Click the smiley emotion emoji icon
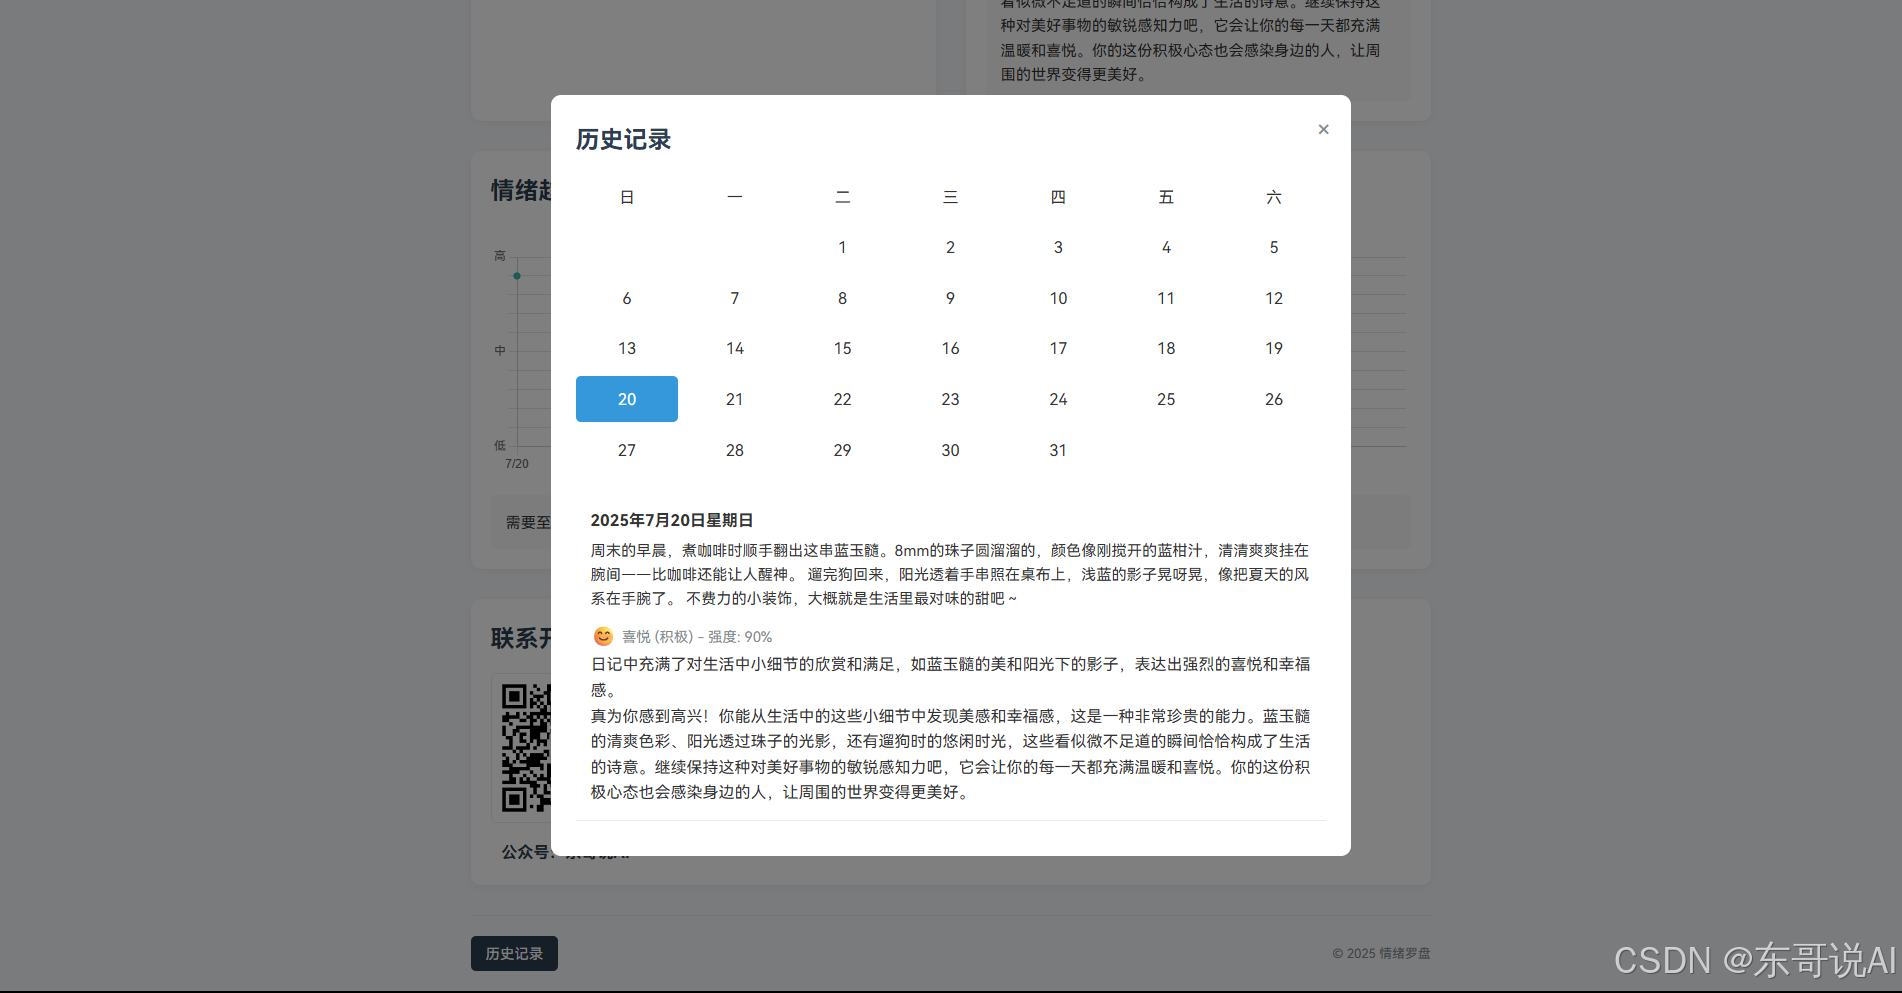 [x=603, y=636]
